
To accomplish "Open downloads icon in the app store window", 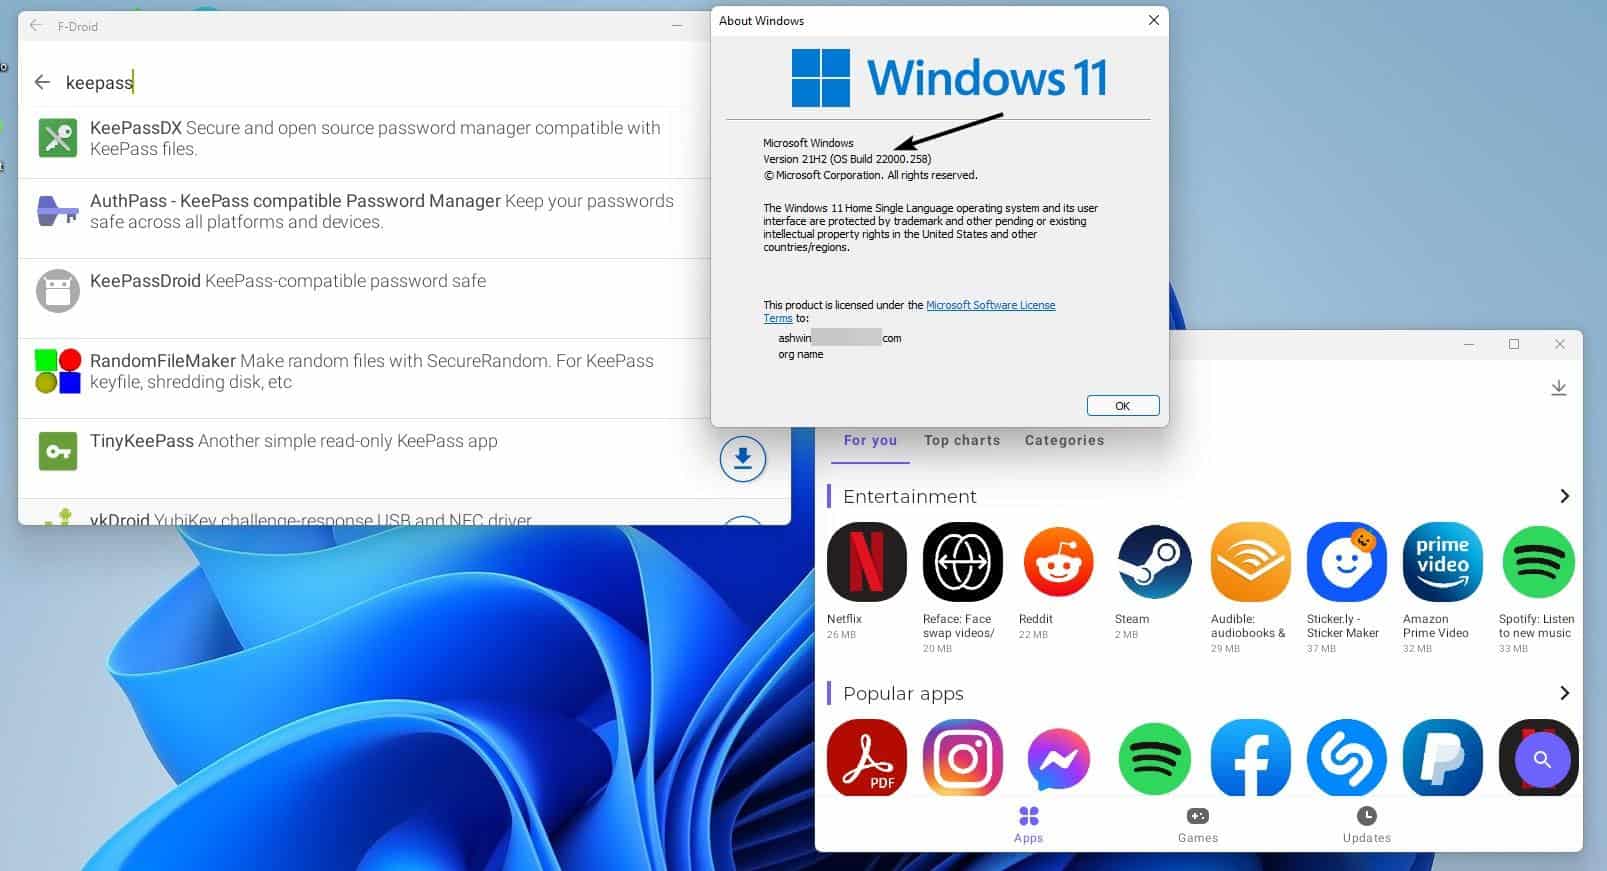I will coord(1558,388).
